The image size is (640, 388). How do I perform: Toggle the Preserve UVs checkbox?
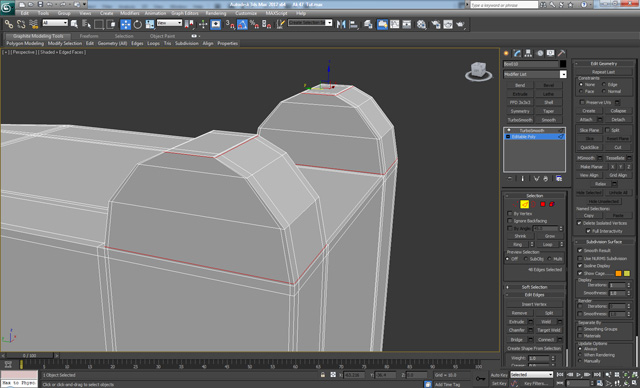(582, 102)
